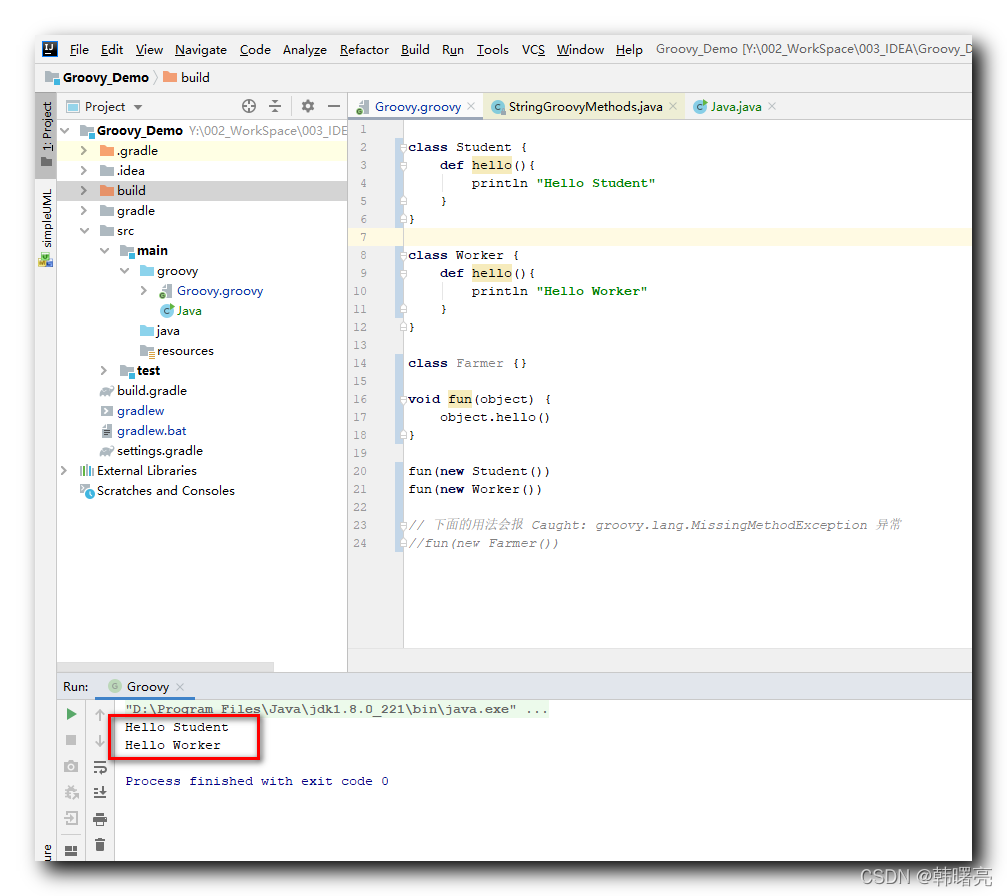Click the IntelliJ IDEA logo icon
This screenshot has height=896, width=1007.
click(x=50, y=49)
